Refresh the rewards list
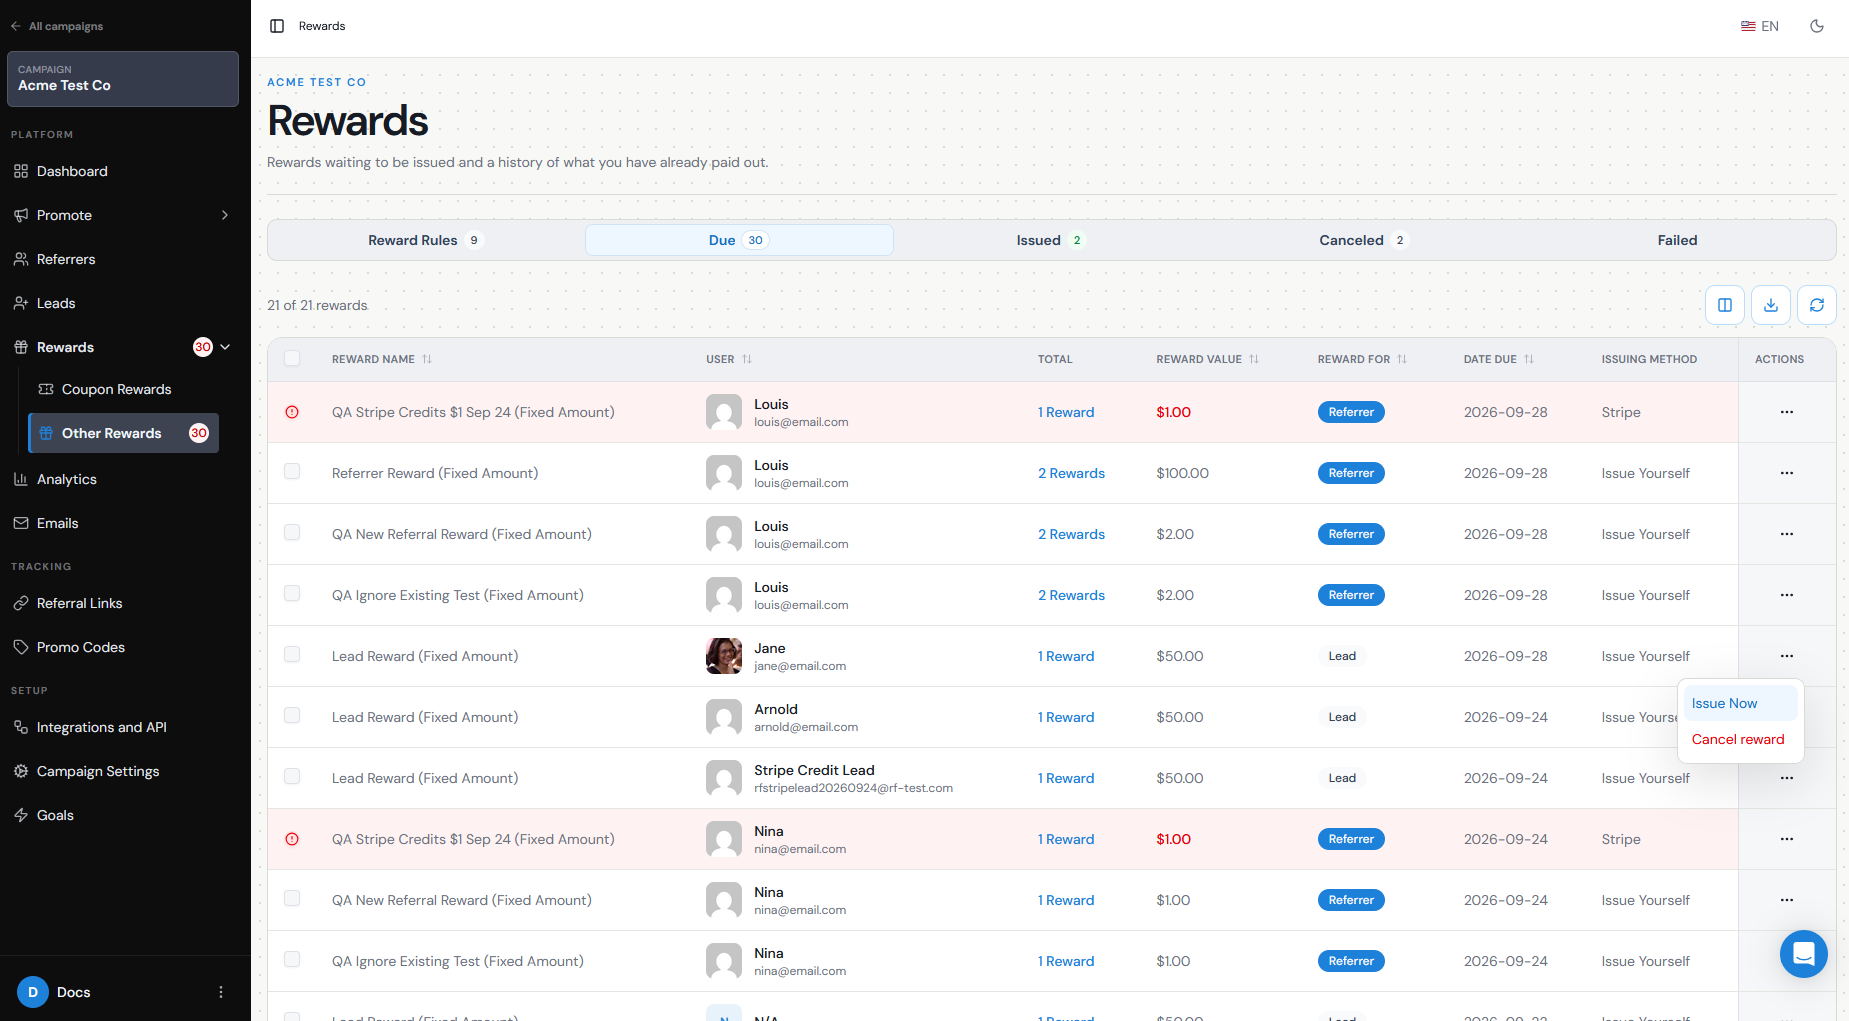The width and height of the screenshot is (1849, 1021). [1817, 305]
